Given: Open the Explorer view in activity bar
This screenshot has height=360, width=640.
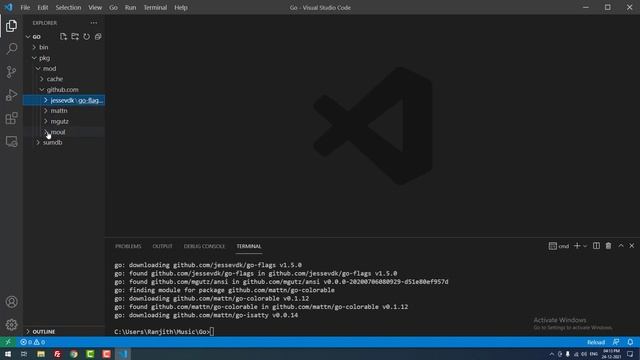Looking at the screenshot, I should click(11, 26).
